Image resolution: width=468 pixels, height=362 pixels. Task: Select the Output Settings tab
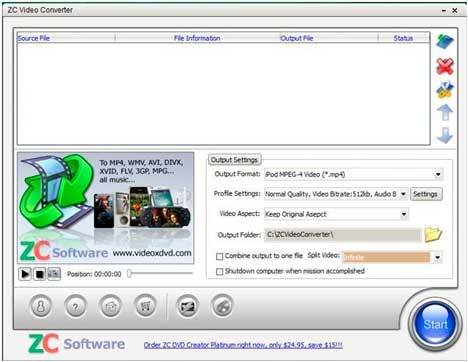click(x=235, y=160)
